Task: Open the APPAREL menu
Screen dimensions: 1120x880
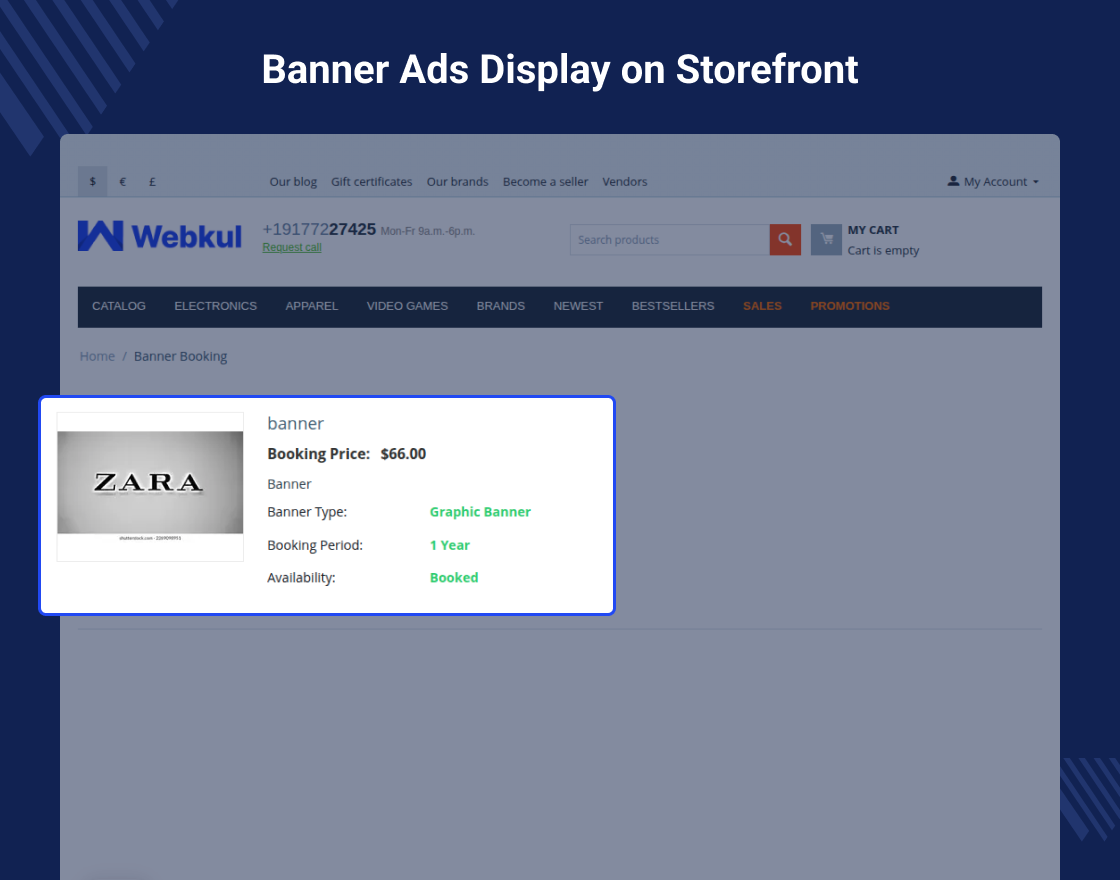Action: [x=311, y=306]
